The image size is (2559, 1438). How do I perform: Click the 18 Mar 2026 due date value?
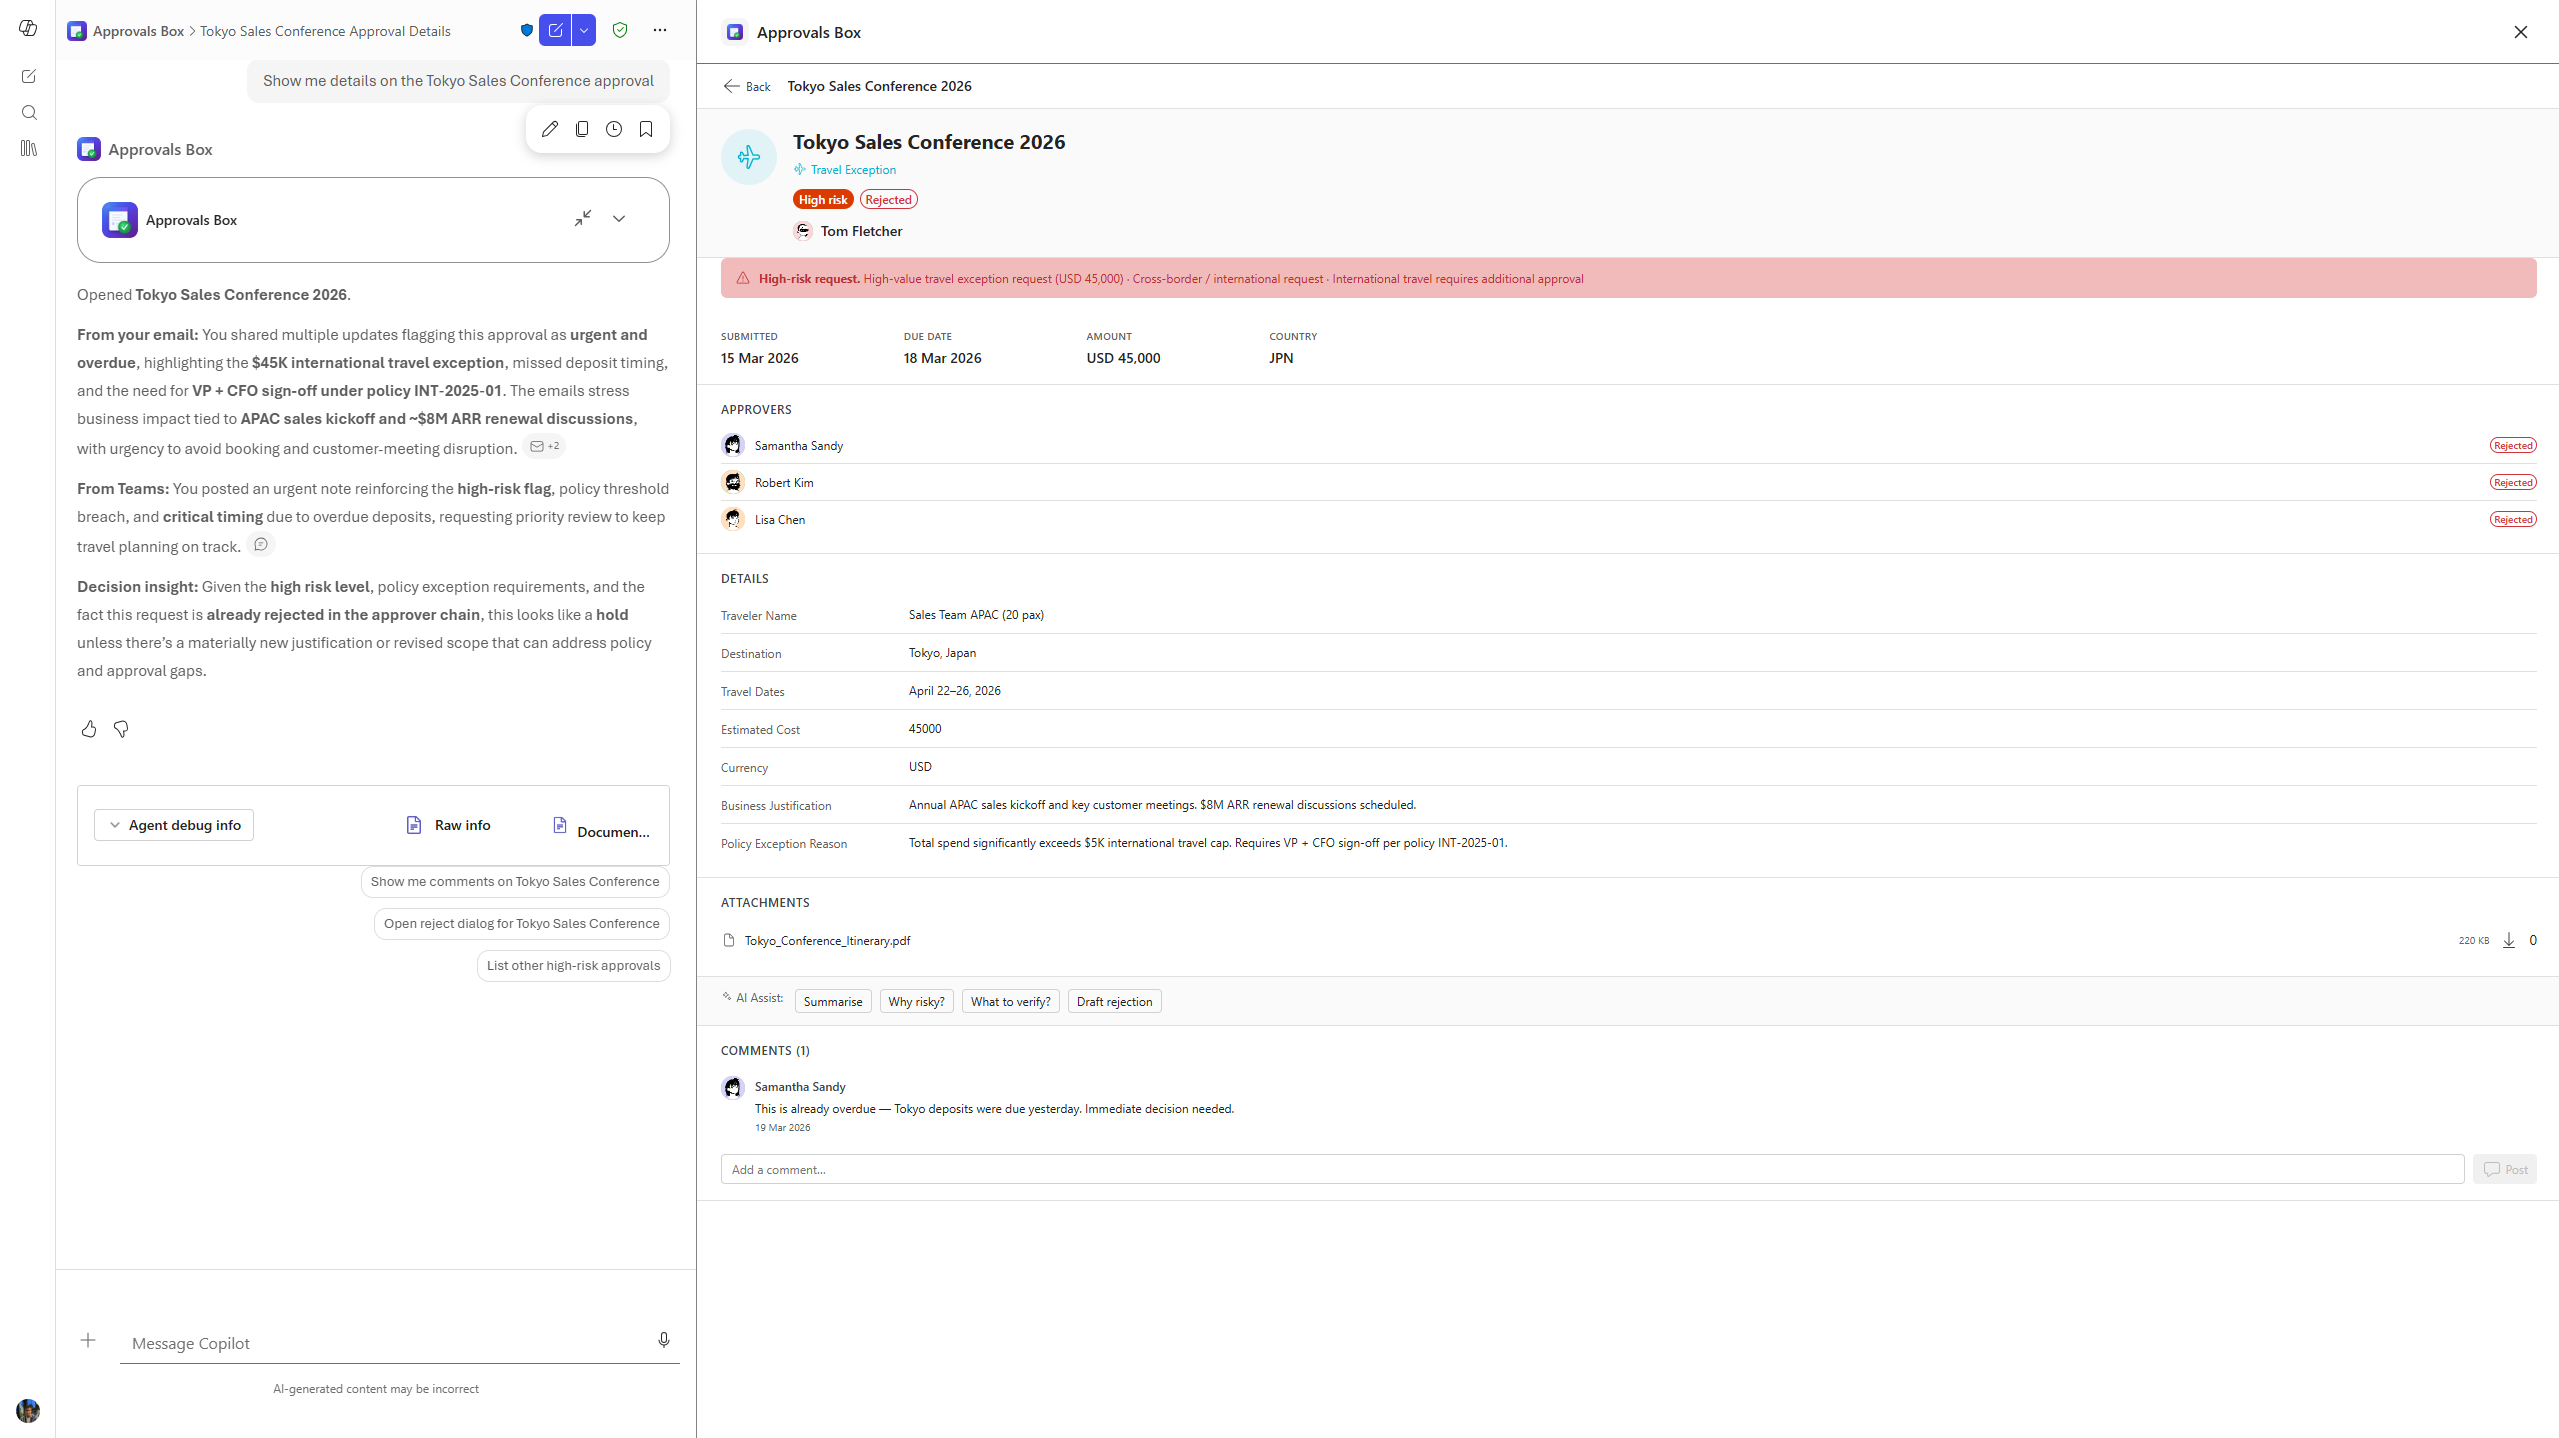click(x=943, y=358)
